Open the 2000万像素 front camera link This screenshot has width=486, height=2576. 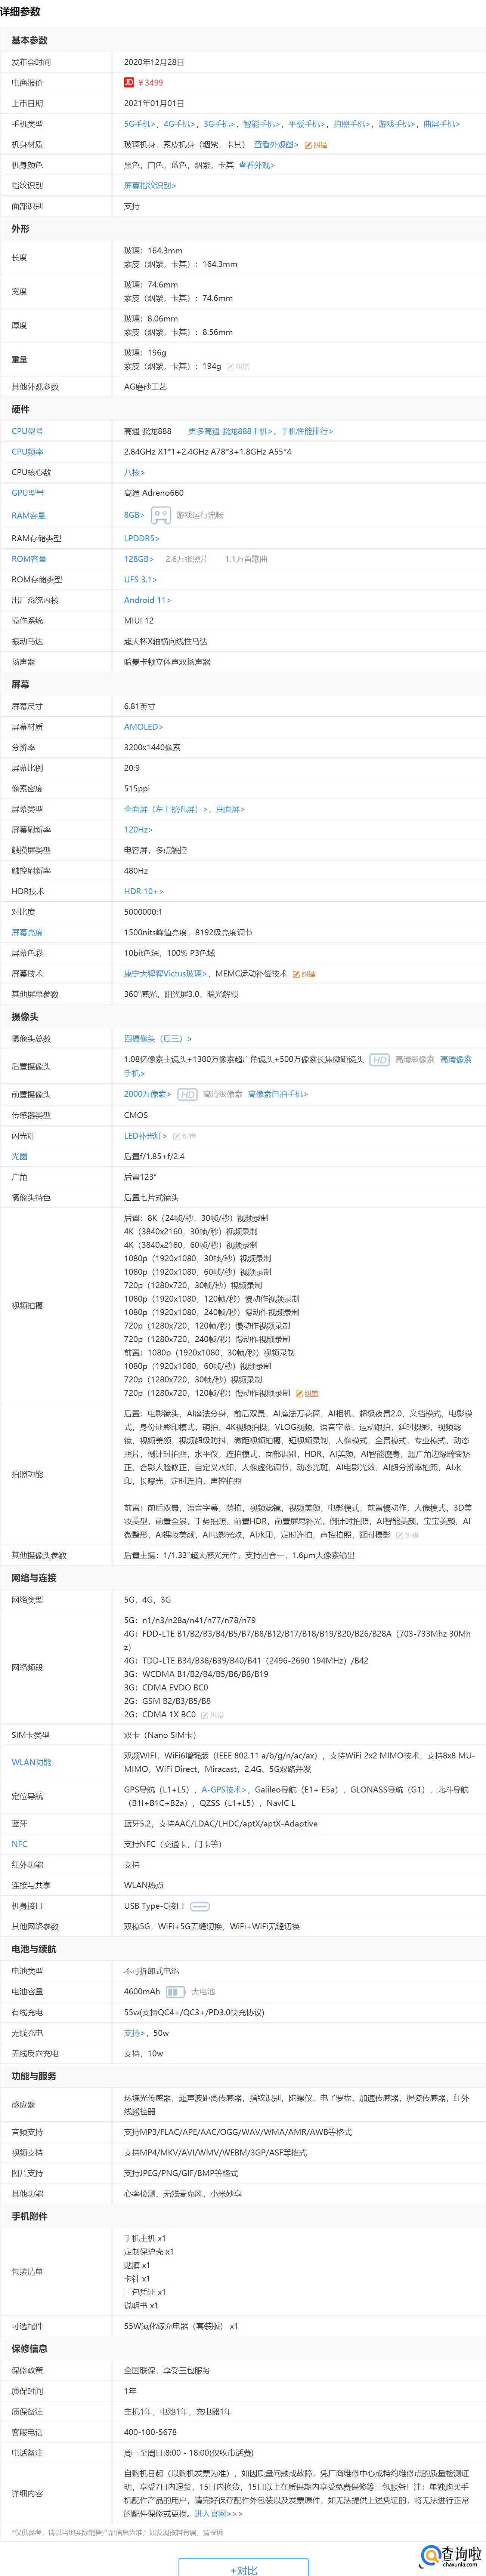pyautogui.click(x=147, y=1094)
